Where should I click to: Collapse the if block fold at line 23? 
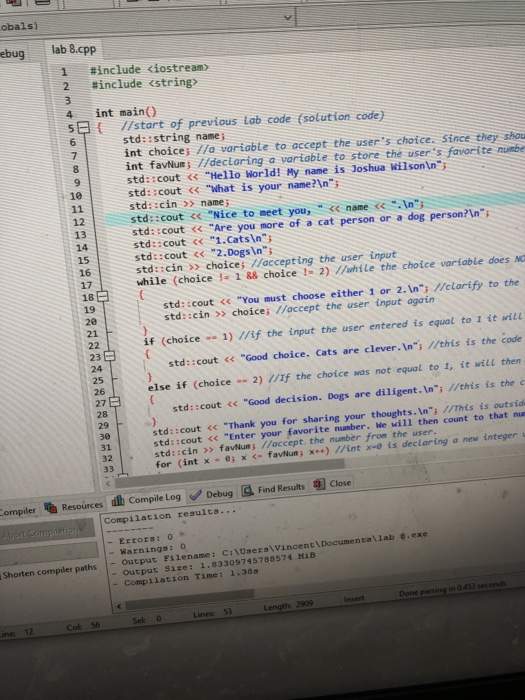[109, 357]
